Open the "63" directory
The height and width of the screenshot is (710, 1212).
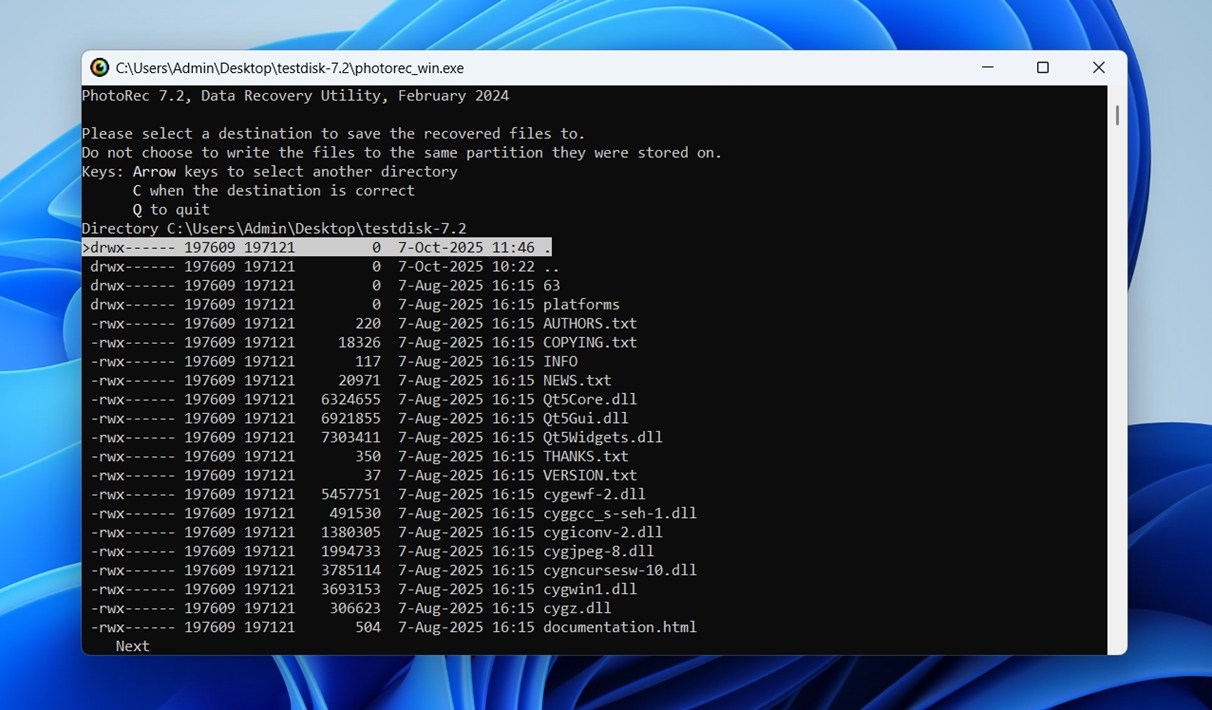tap(553, 285)
